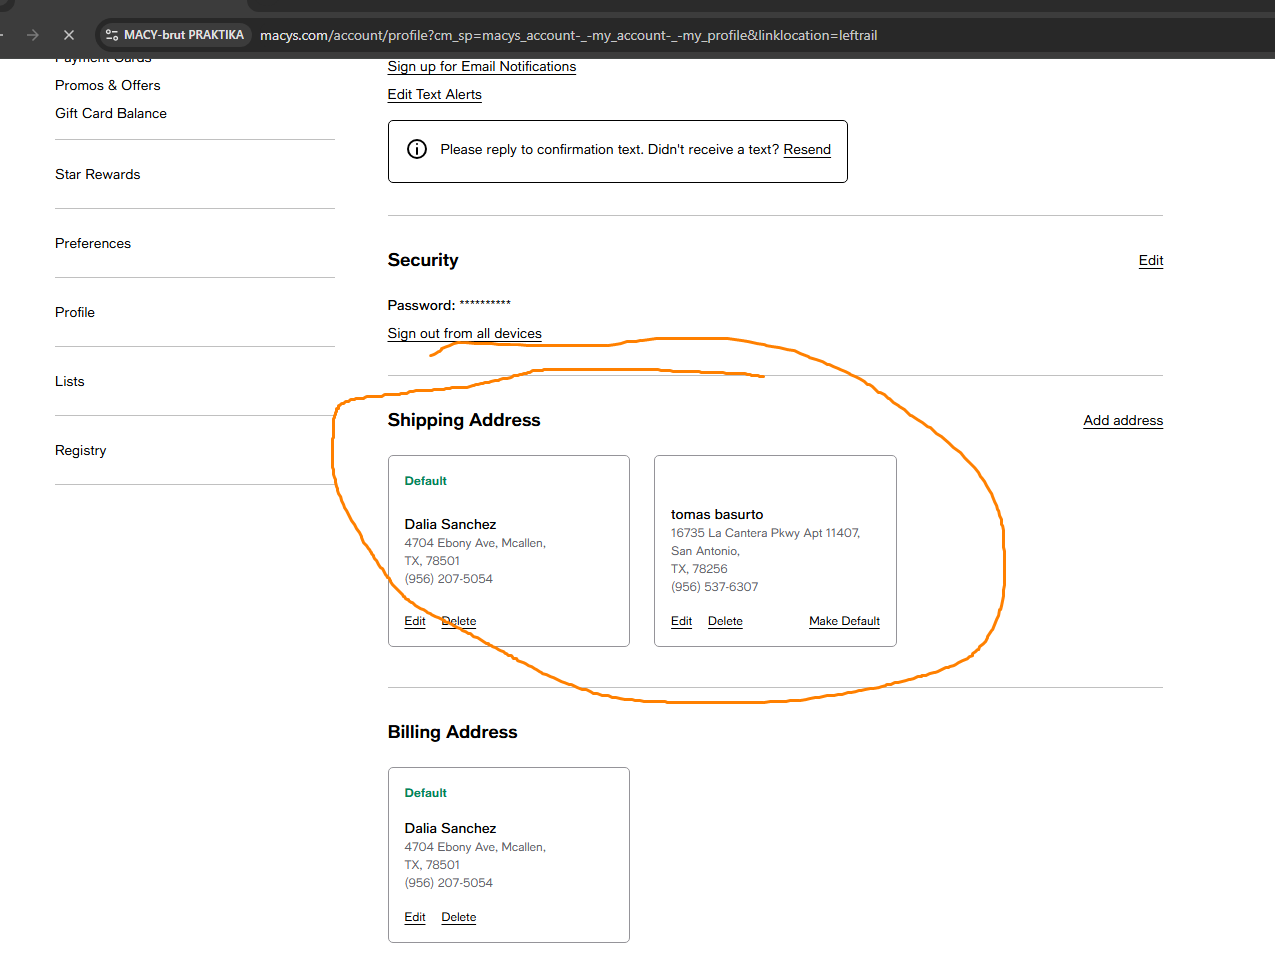Click the address bar URL field
This screenshot has width=1275, height=955.
point(568,35)
